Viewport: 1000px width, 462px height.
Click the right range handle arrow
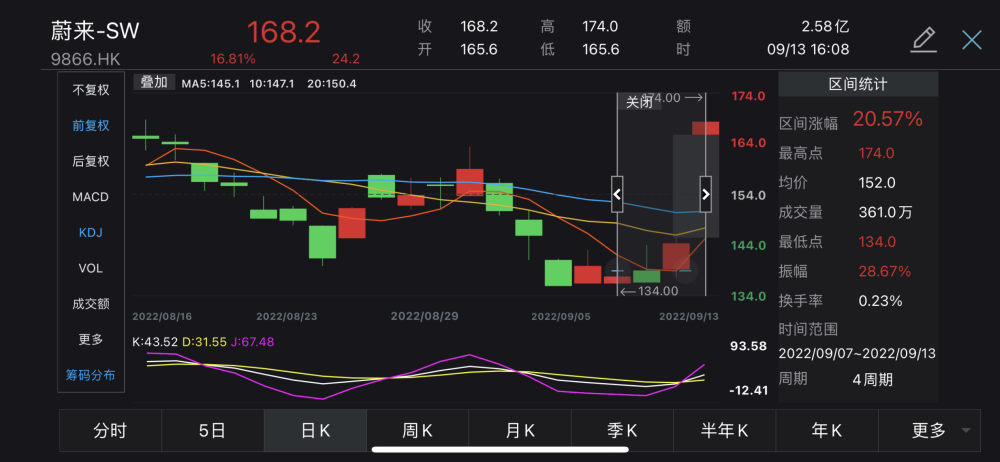point(705,194)
